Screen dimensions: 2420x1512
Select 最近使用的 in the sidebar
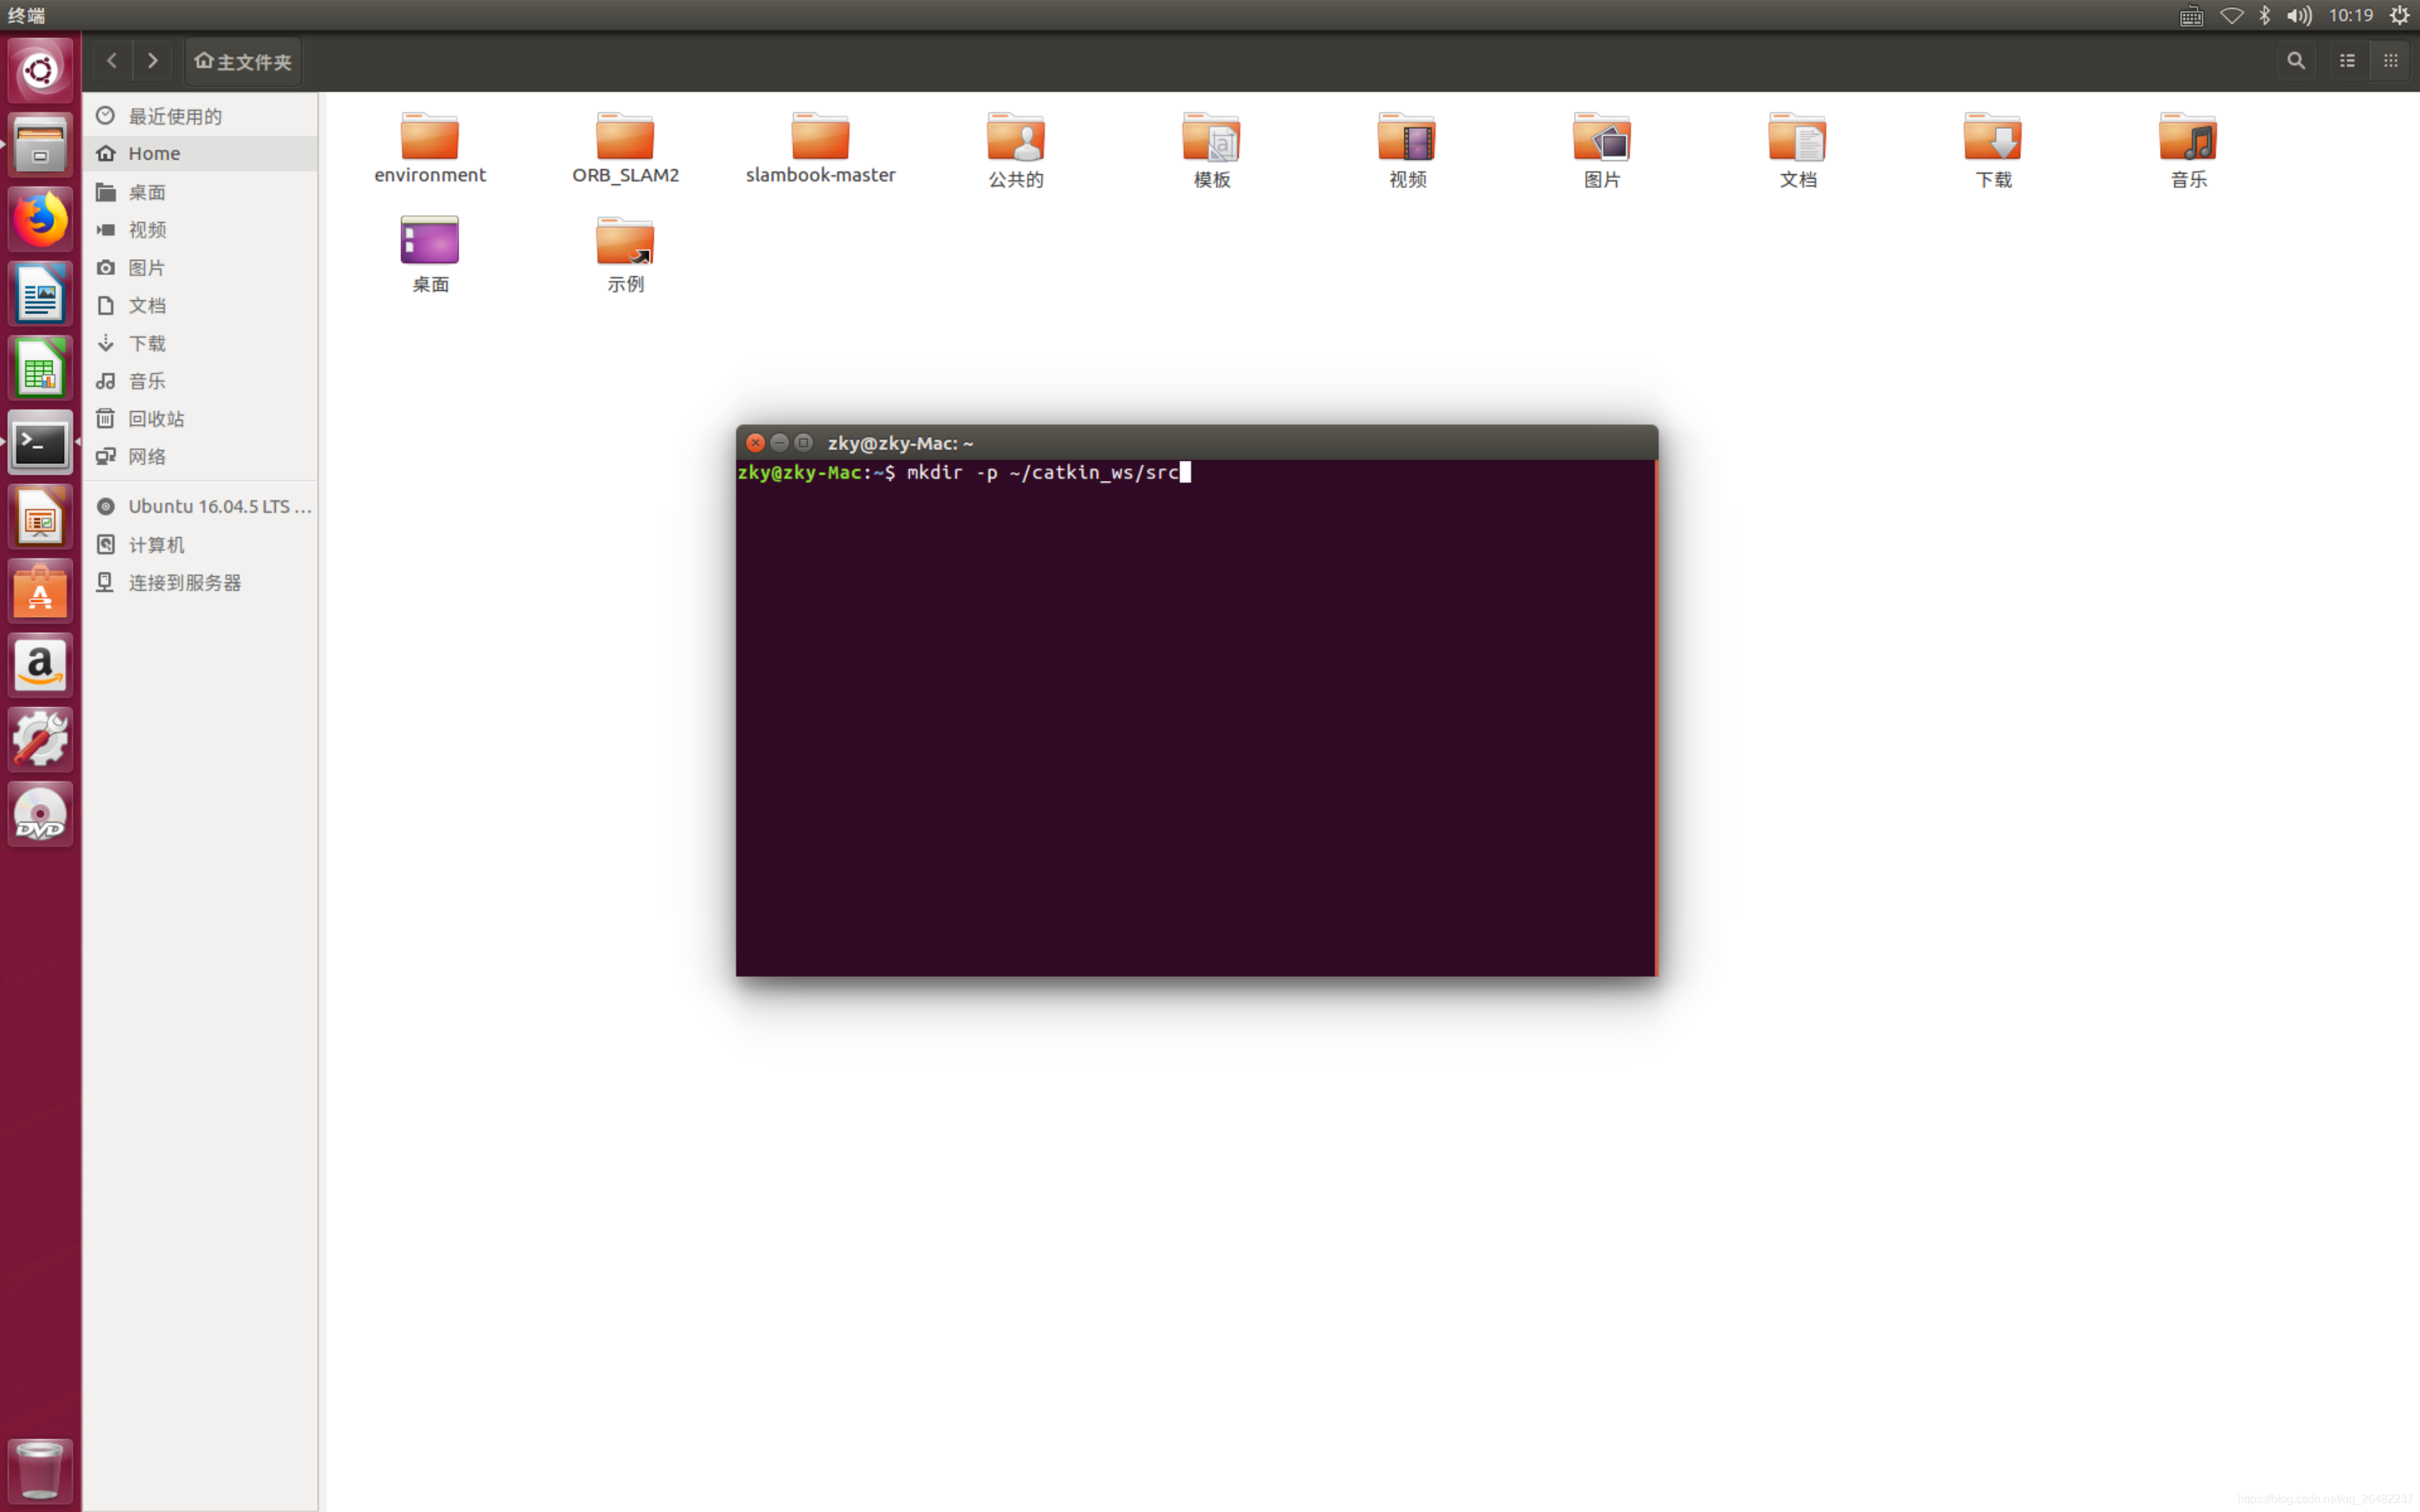pyautogui.click(x=200, y=116)
